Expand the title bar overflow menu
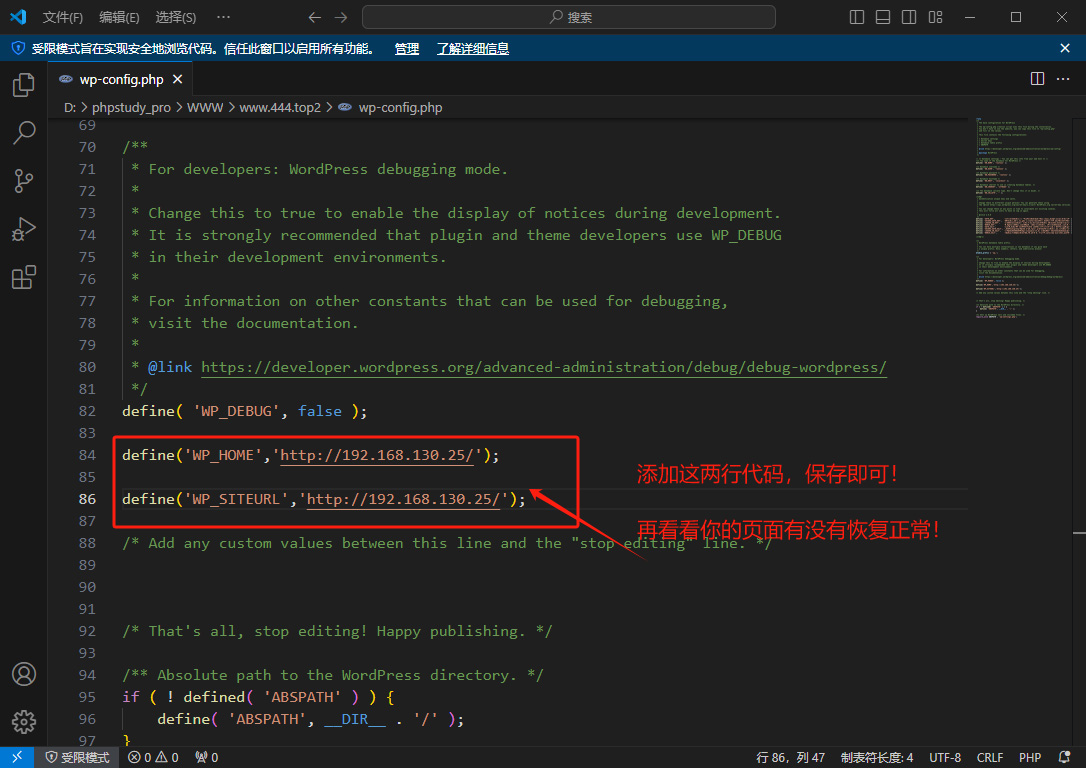The image size is (1086, 768). tap(222, 17)
